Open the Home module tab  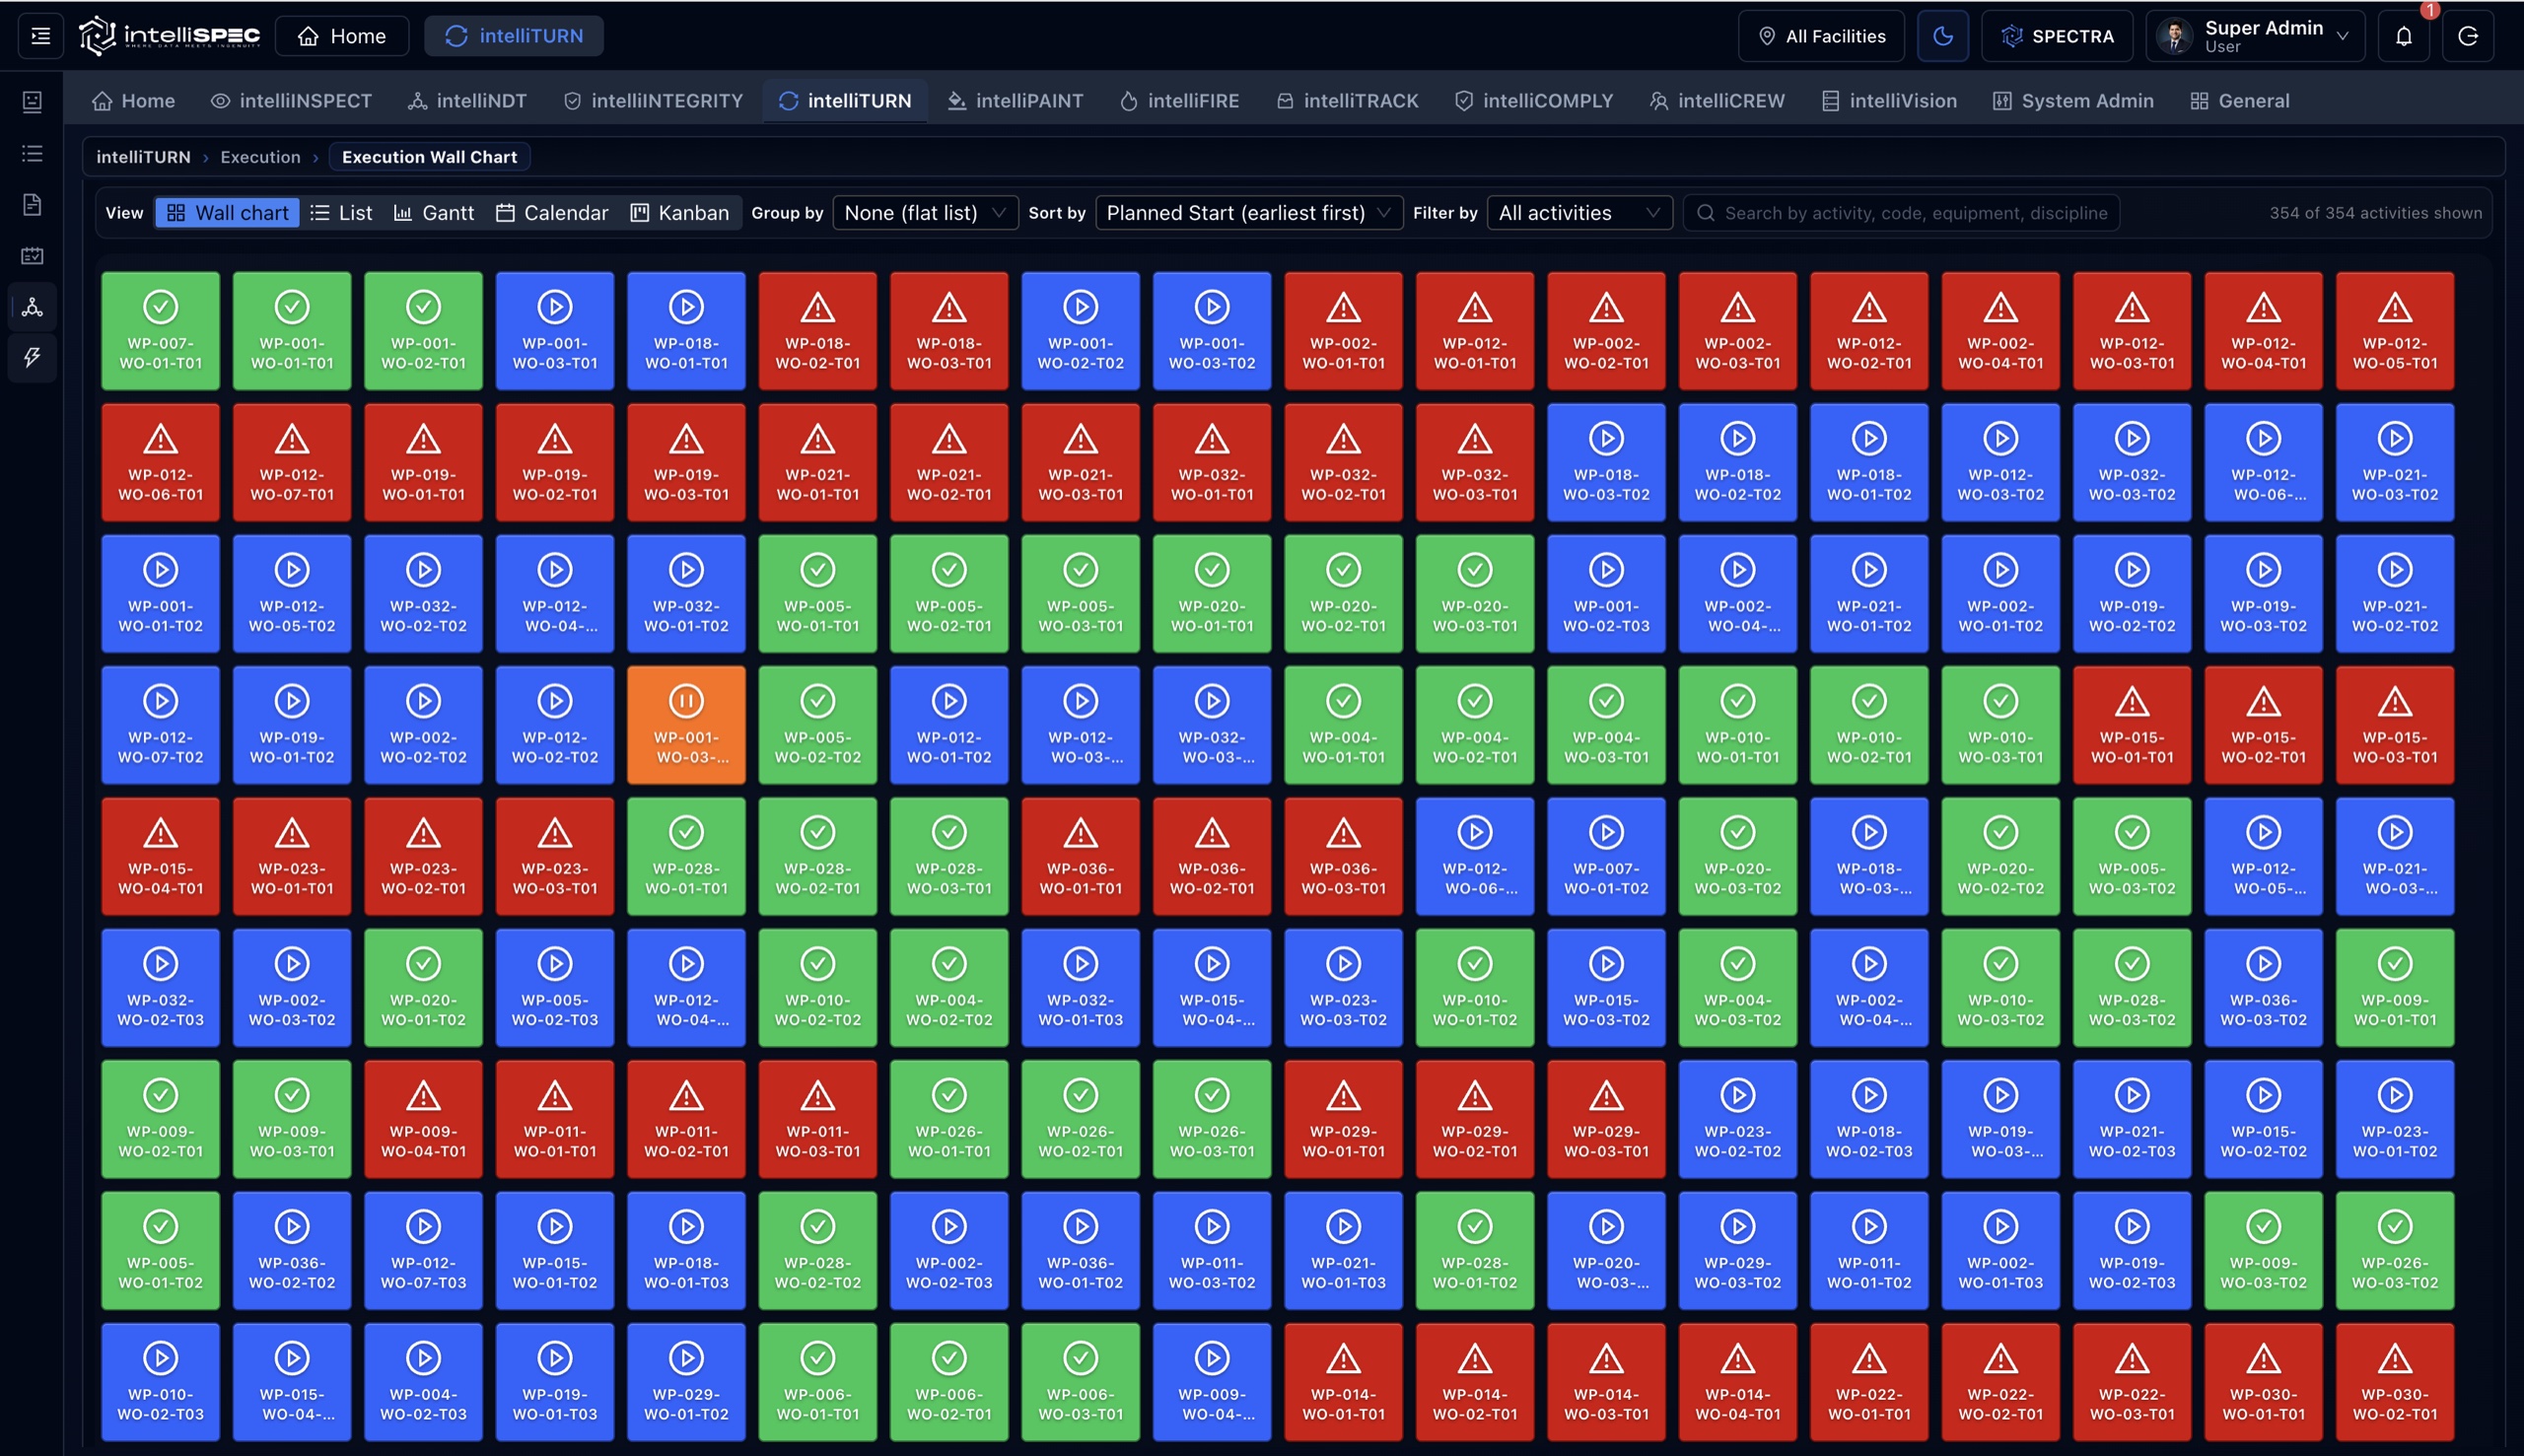pos(134,101)
